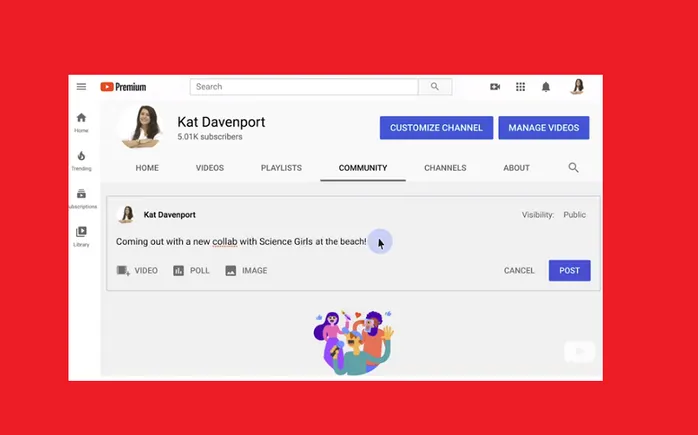This screenshot has height=435, width=698.
Task: Attach a video to the post
Action: click(137, 270)
